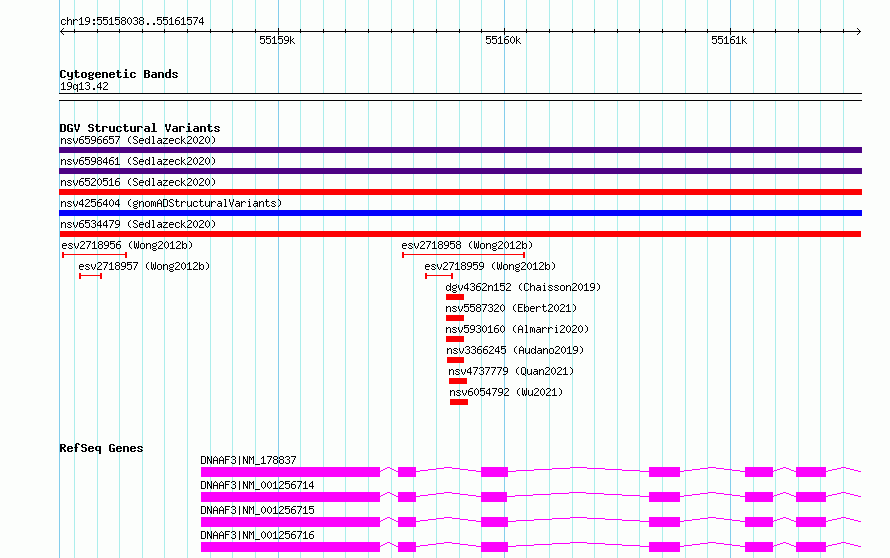The image size is (890, 558).
Task: Select the purple nsv6596657 variant bar
Action: (460, 150)
